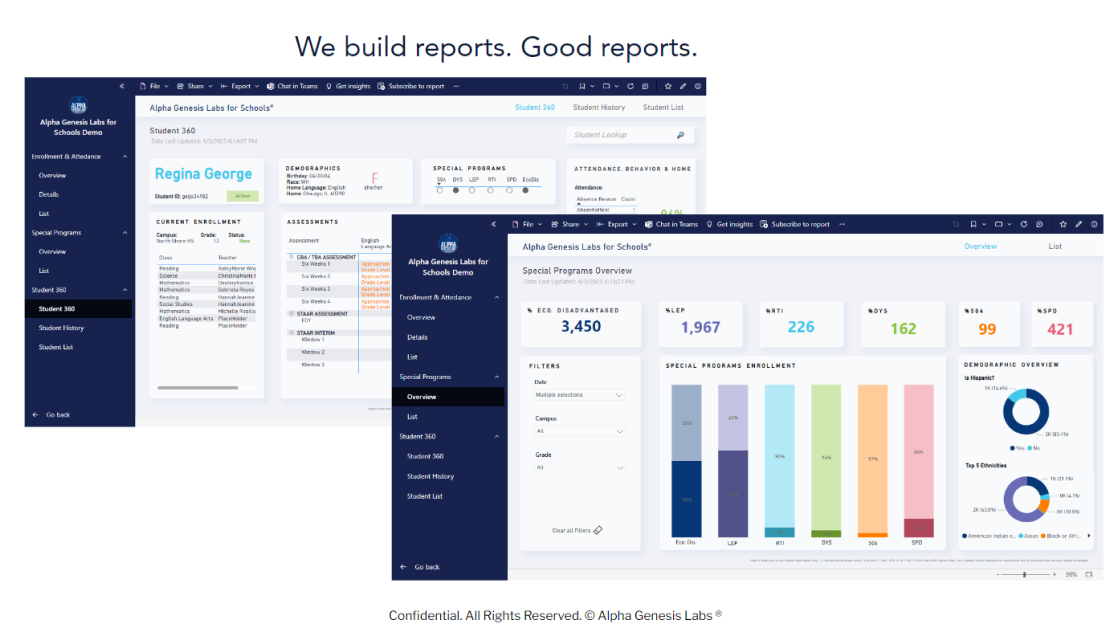The image size is (1114, 624).
Task: Click the edit pencil in Student 360 toolbar
Action: coord(683,86)
